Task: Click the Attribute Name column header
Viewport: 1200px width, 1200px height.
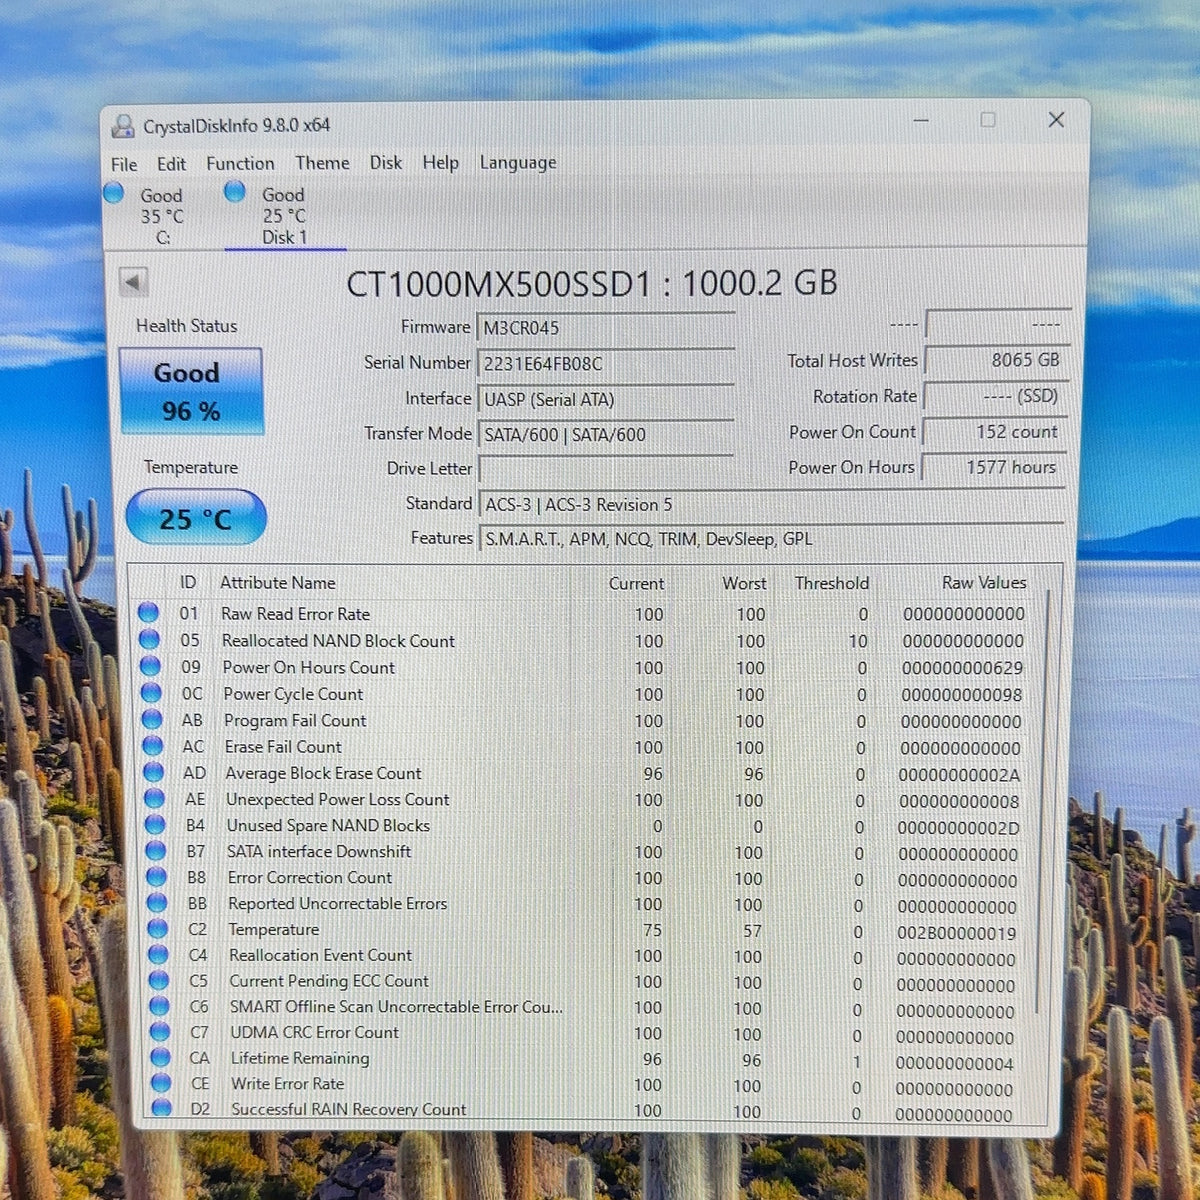Action: (x=278, y=582)
